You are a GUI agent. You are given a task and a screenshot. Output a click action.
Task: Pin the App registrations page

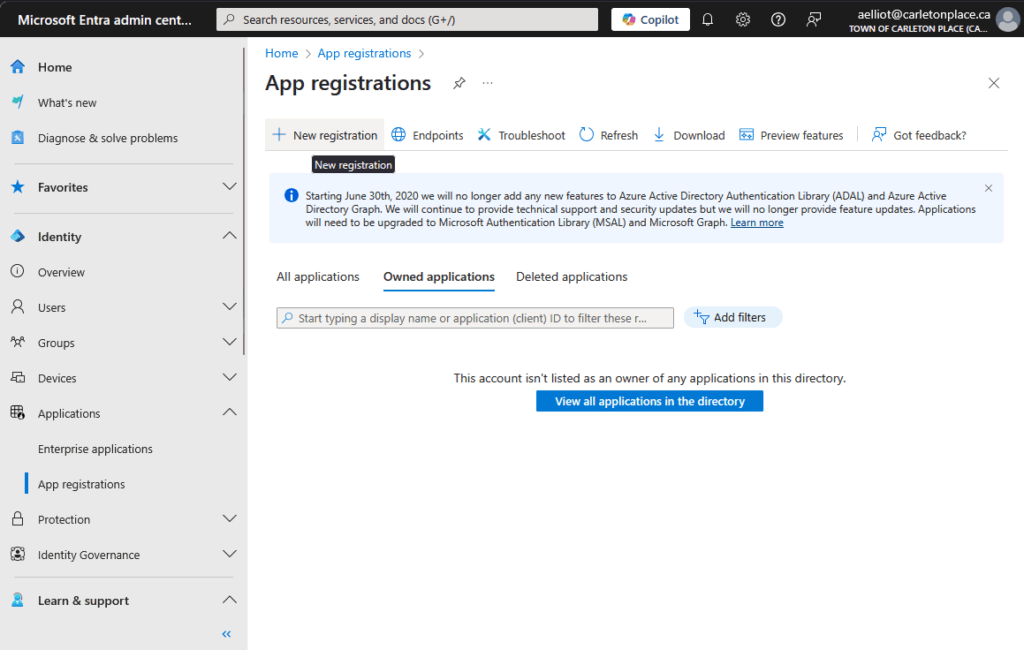pos(459,84)
